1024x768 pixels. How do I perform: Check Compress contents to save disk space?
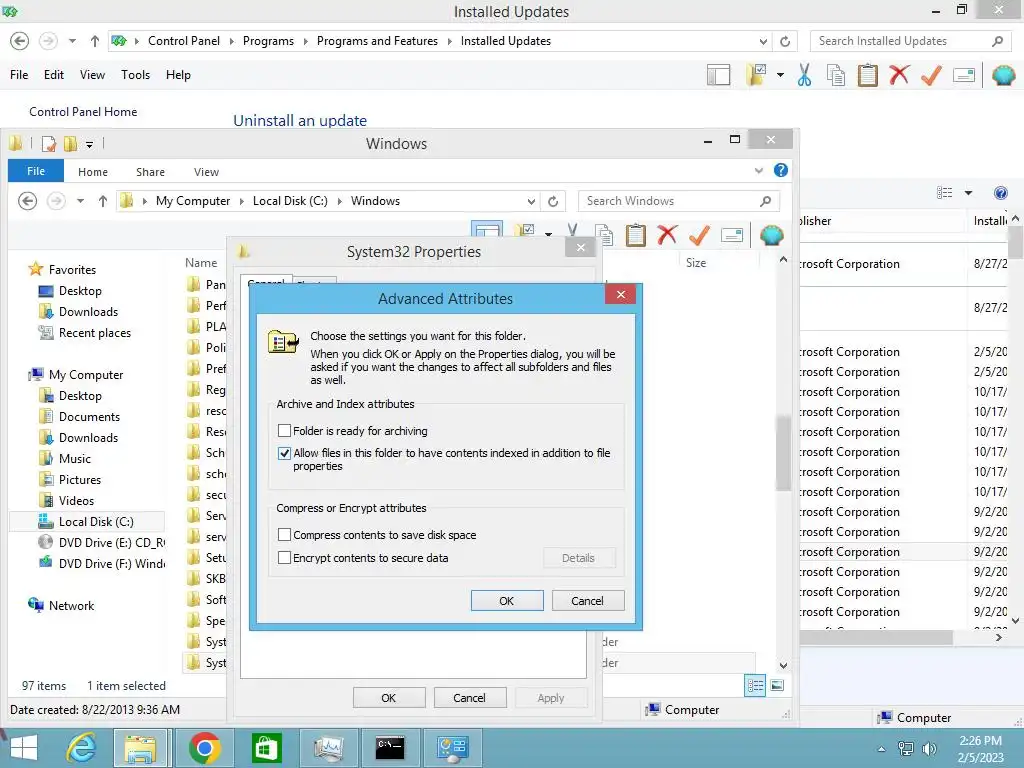pos(284,534)
